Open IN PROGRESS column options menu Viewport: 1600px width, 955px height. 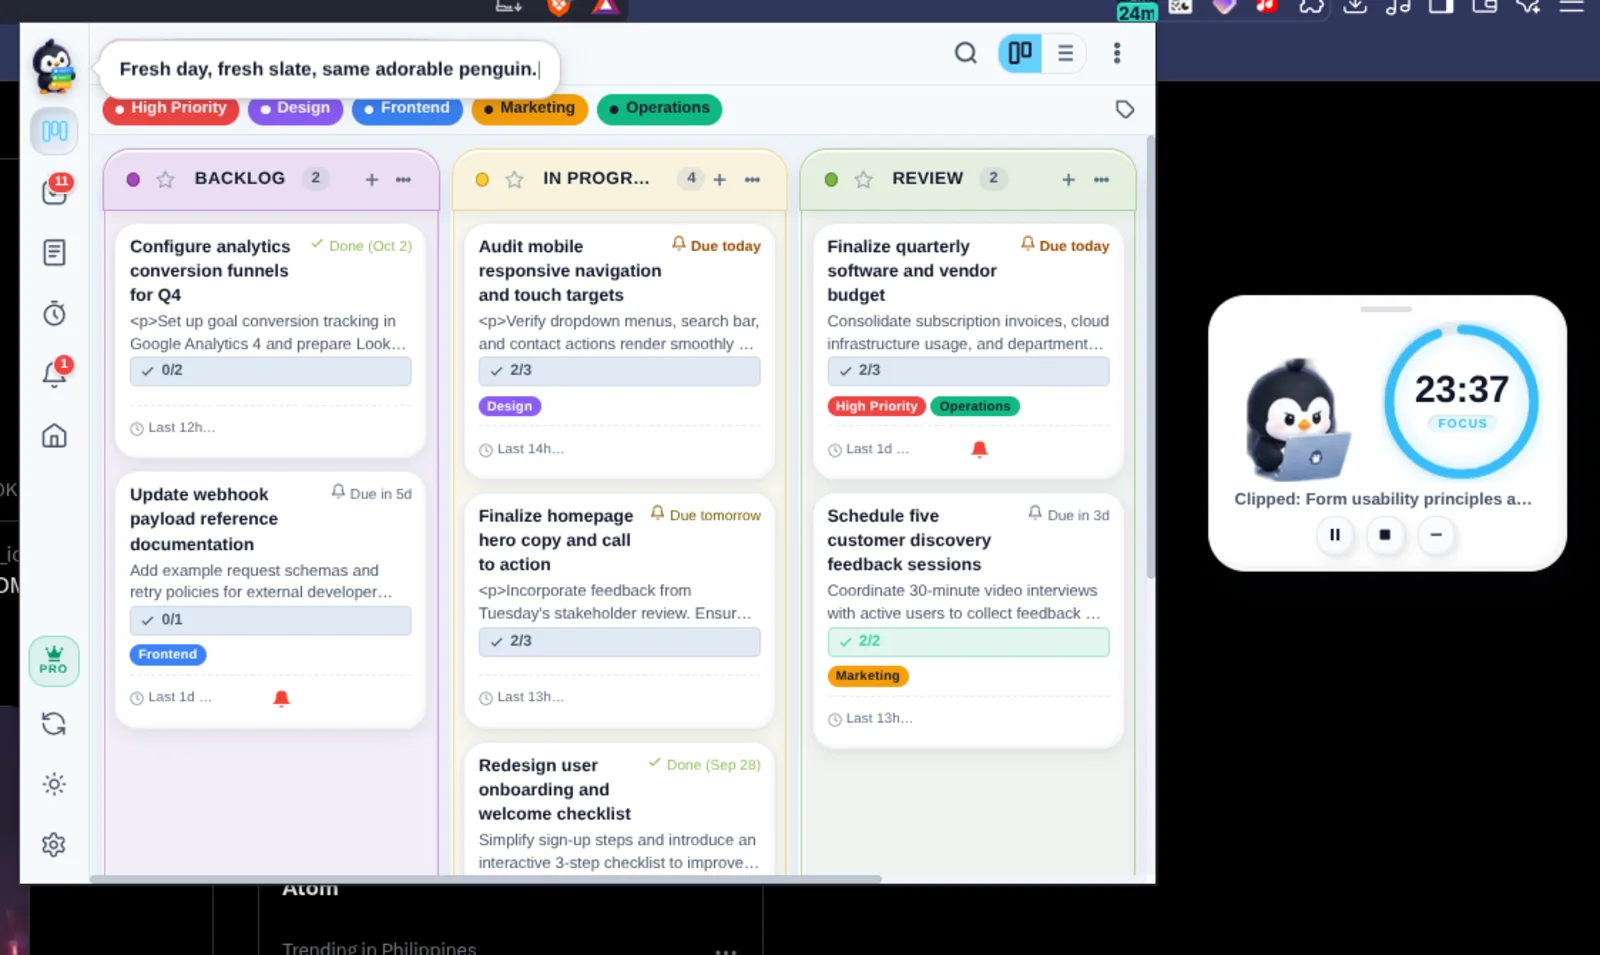[752, 179]
